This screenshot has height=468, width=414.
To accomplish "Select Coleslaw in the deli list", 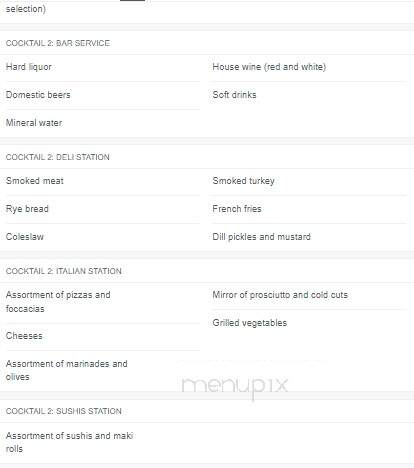I will 25,237.
